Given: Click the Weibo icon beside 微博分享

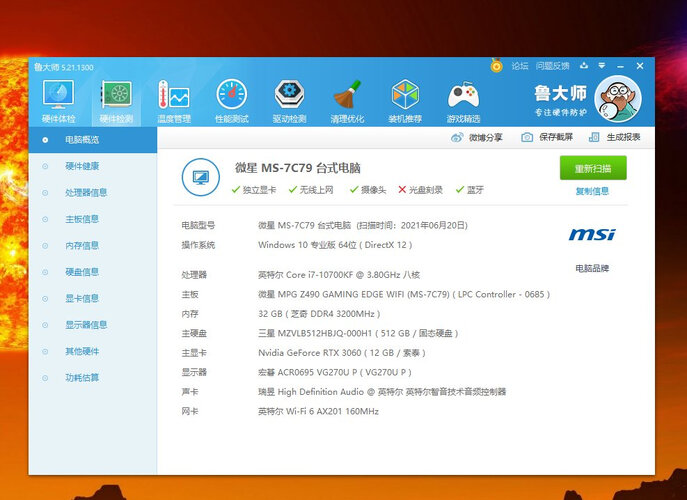Looking at the screenshot, I should click(x=457, y=138).
